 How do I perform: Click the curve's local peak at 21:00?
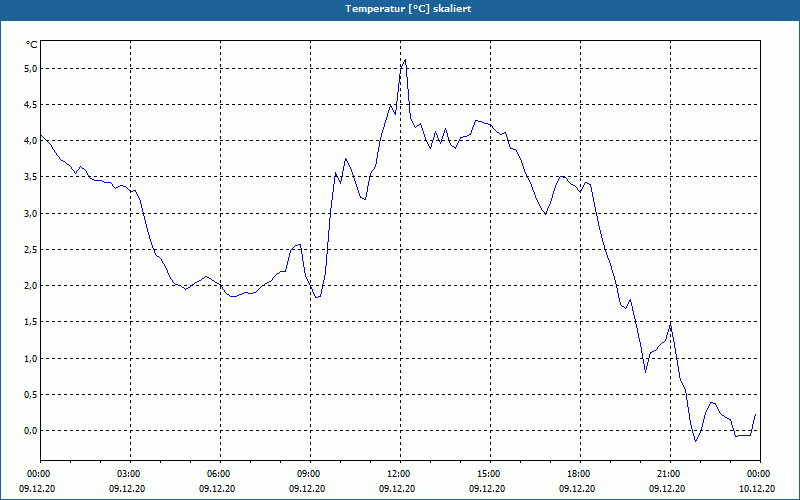coord(670,323)
